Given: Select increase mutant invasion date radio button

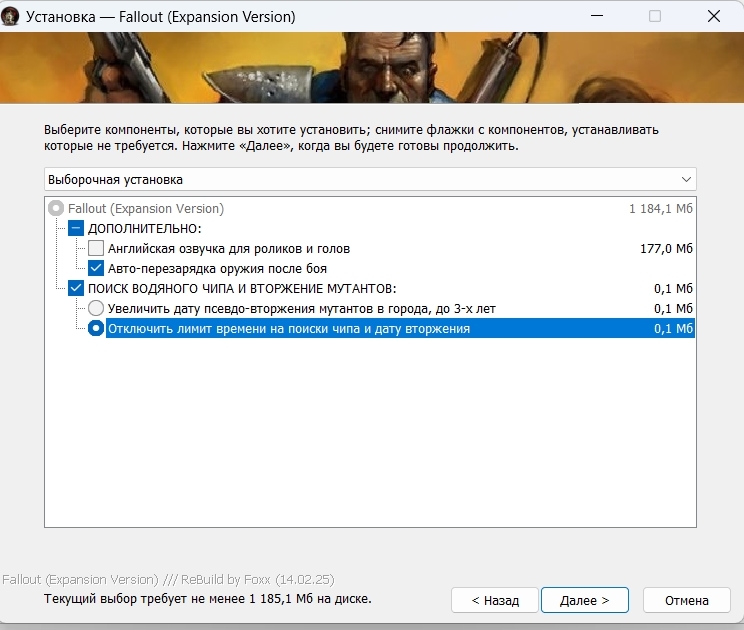Looking at the screenshot, I should (96, 308).
